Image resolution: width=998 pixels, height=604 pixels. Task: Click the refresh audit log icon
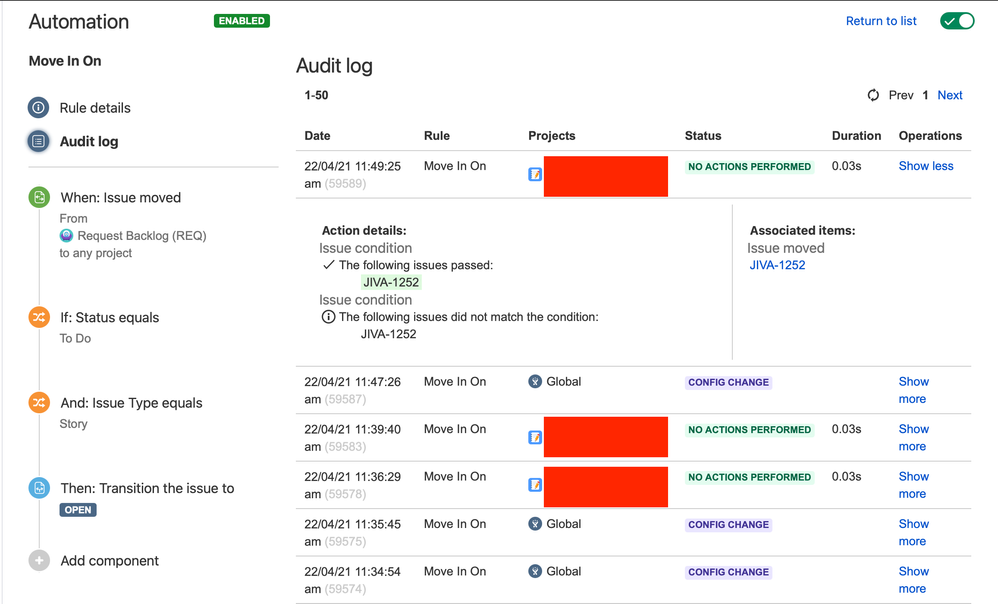point(873,95)
